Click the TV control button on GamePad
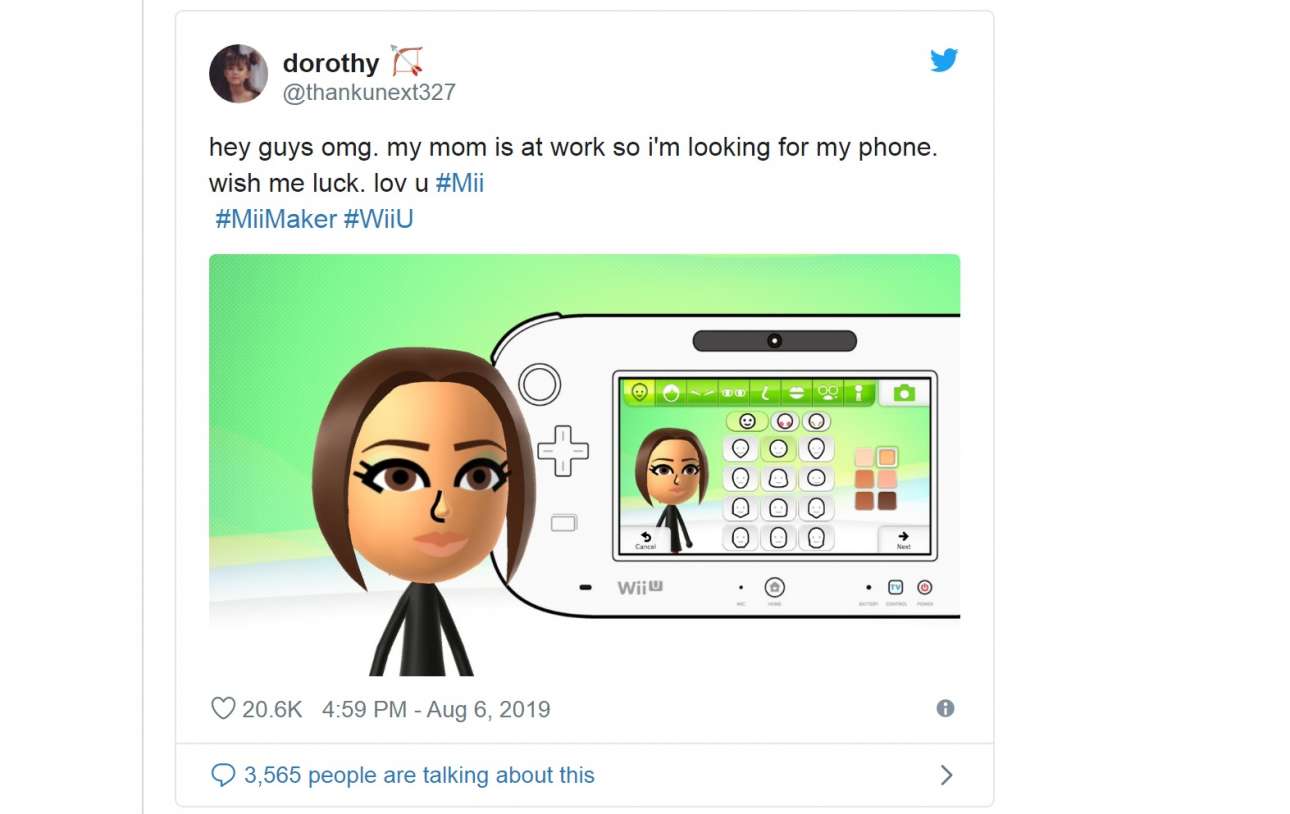Image resolution: width=1290 pixels, height=814 pixels. pyautogui.click(x=896, y=587)
